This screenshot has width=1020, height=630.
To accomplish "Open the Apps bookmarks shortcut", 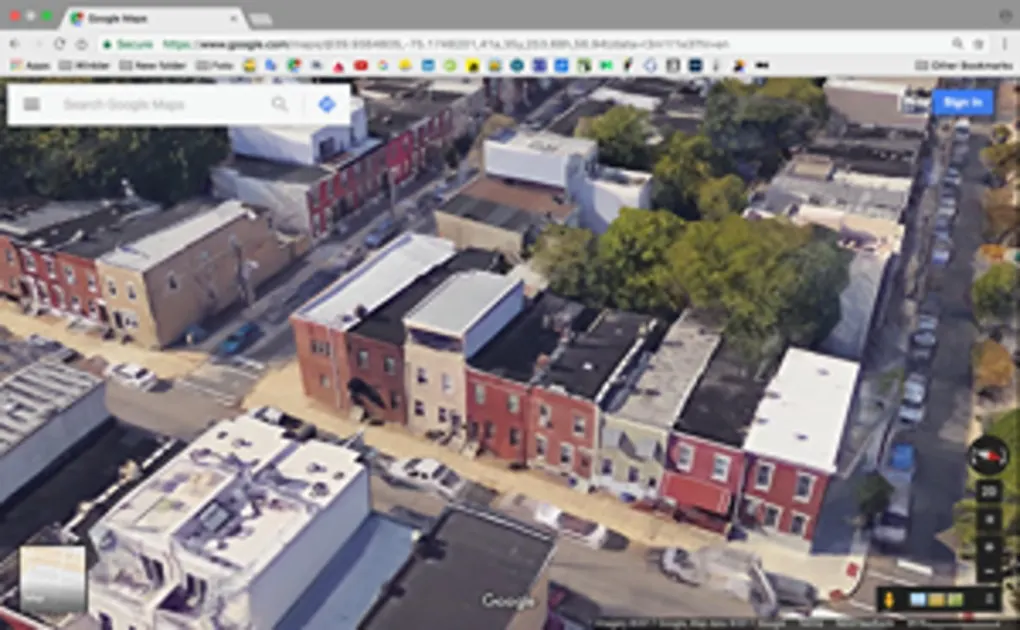I will pyautogui.click(x=30, y=65).
